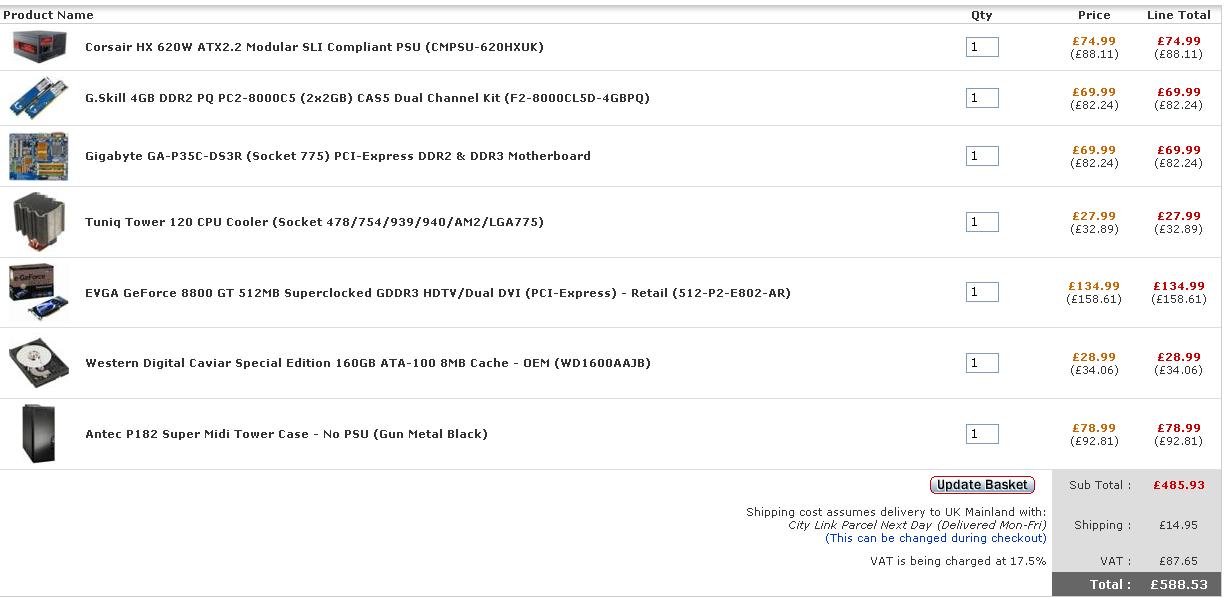Follow the EVGA GeForce 8800 GT product link

click(438, 293)
